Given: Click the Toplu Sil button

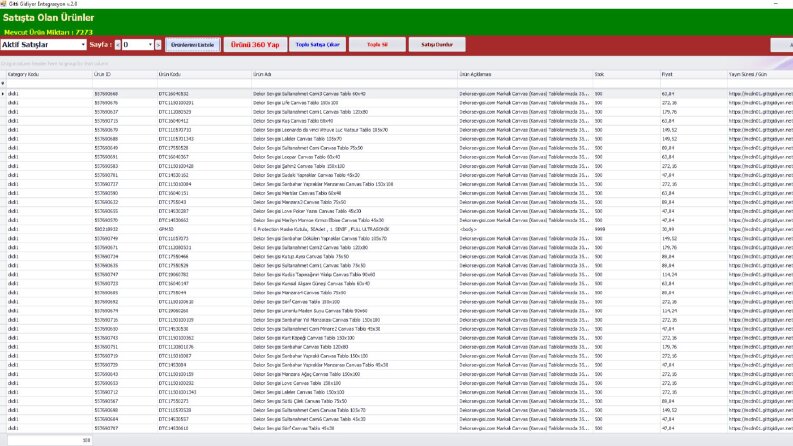Looking at the screenshot, I should [x=377, y=44].
